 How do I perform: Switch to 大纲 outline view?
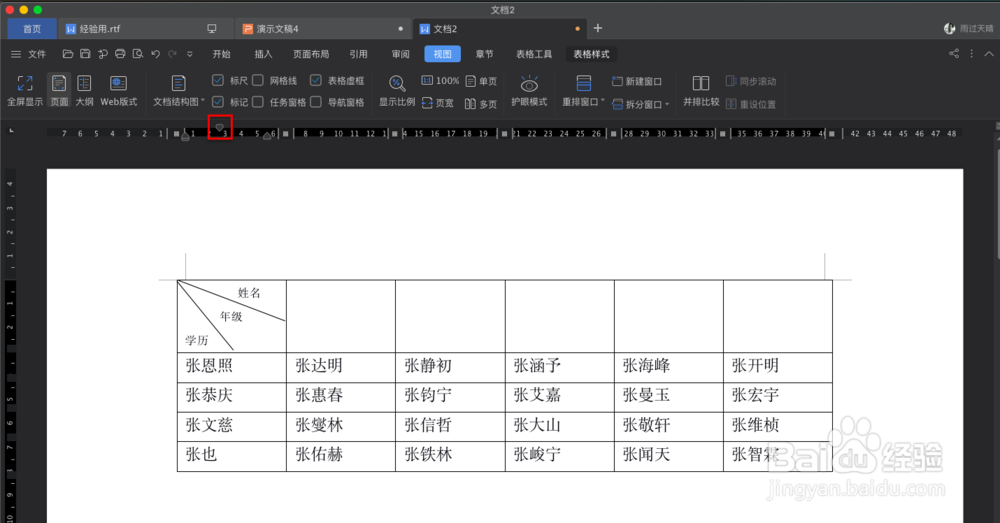click(84, 91)
